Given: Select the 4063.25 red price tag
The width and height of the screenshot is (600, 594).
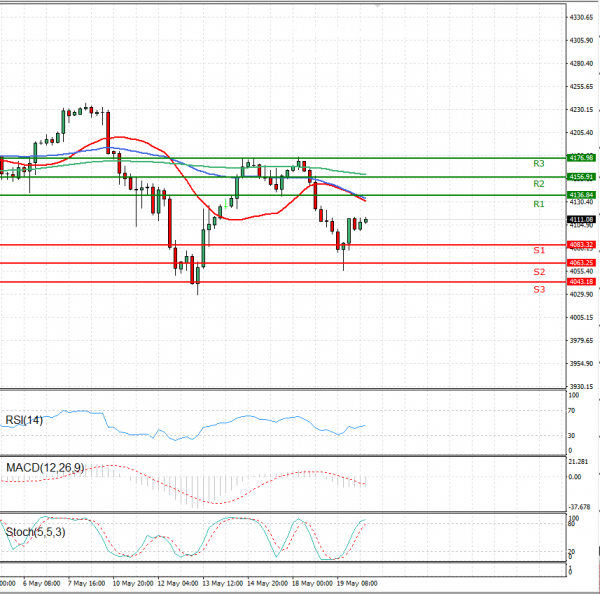Looking at the screenshot, I should pyautogui.click(x=581, y=263).
